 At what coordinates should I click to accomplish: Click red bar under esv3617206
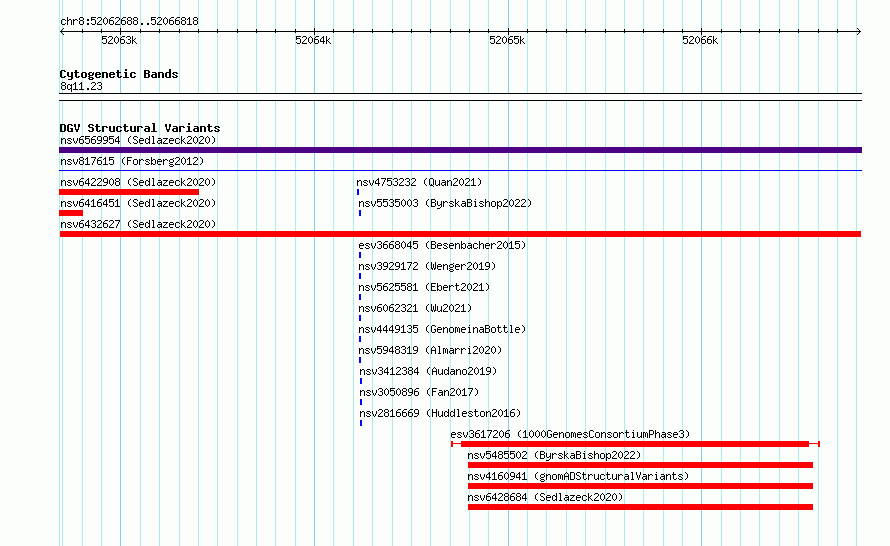click(x=635, y=444)
